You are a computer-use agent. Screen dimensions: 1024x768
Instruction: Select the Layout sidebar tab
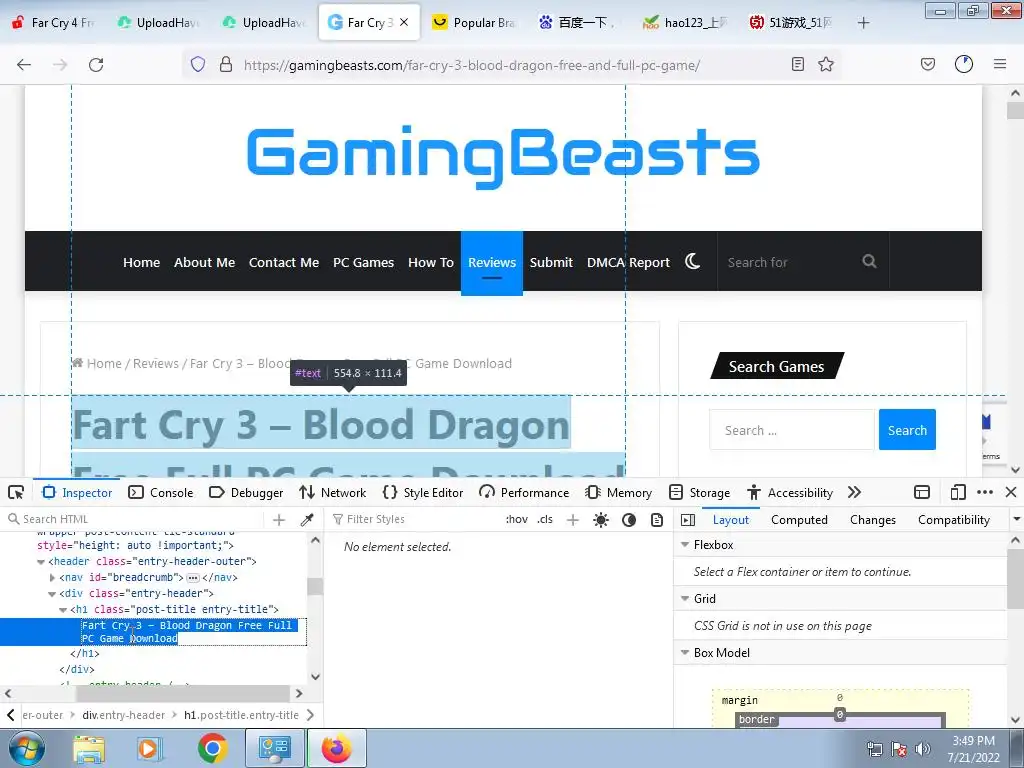tap(731, 520)
